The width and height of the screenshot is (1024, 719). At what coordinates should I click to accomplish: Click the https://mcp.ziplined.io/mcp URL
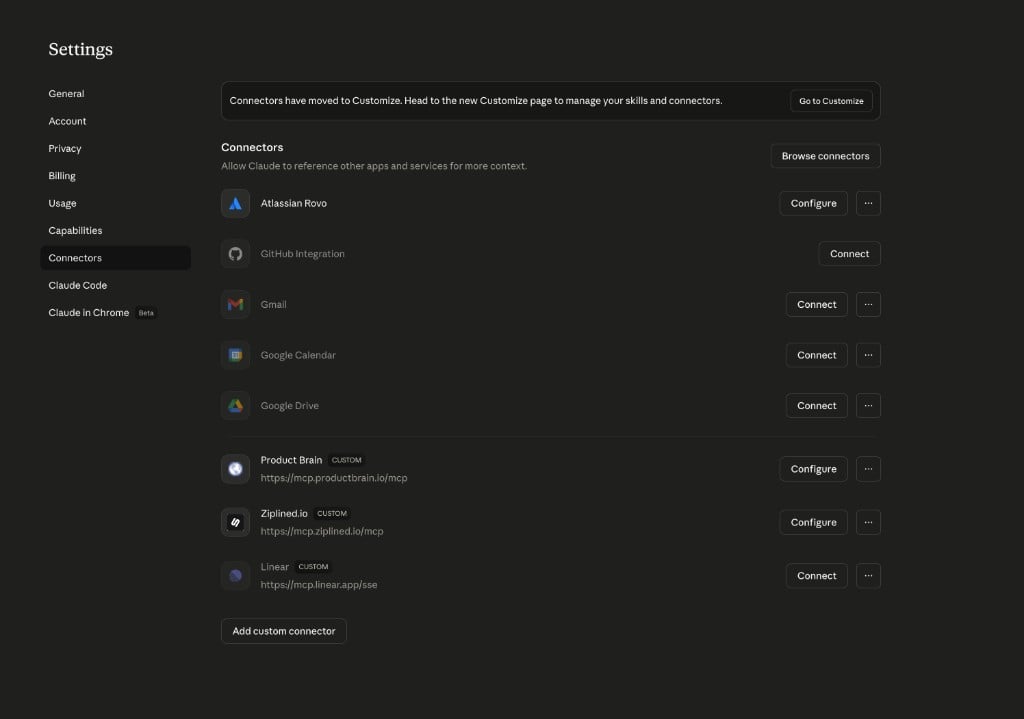point(322,532)
